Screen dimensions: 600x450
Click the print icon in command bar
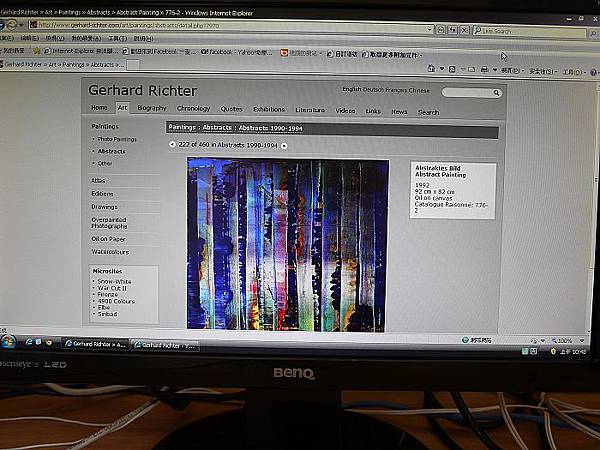[484, 70]
